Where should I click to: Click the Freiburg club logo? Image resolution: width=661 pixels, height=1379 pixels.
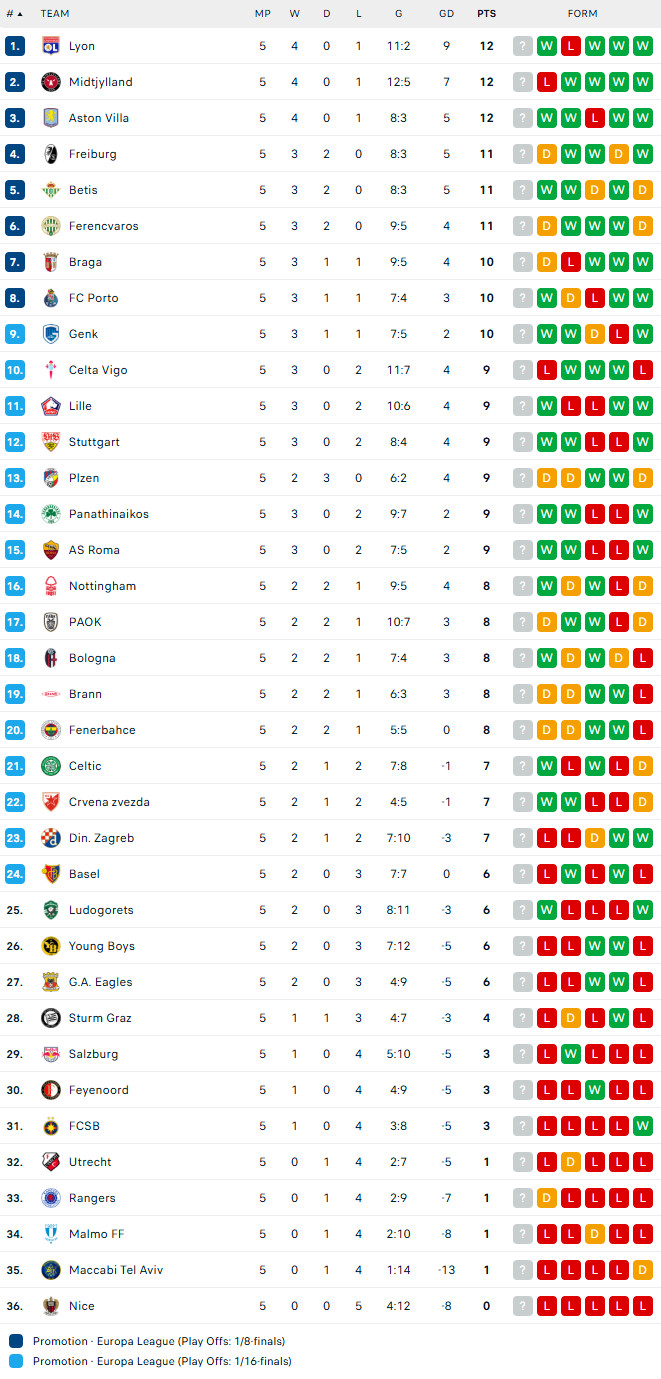pyautogui.click(x=50, y=154)
